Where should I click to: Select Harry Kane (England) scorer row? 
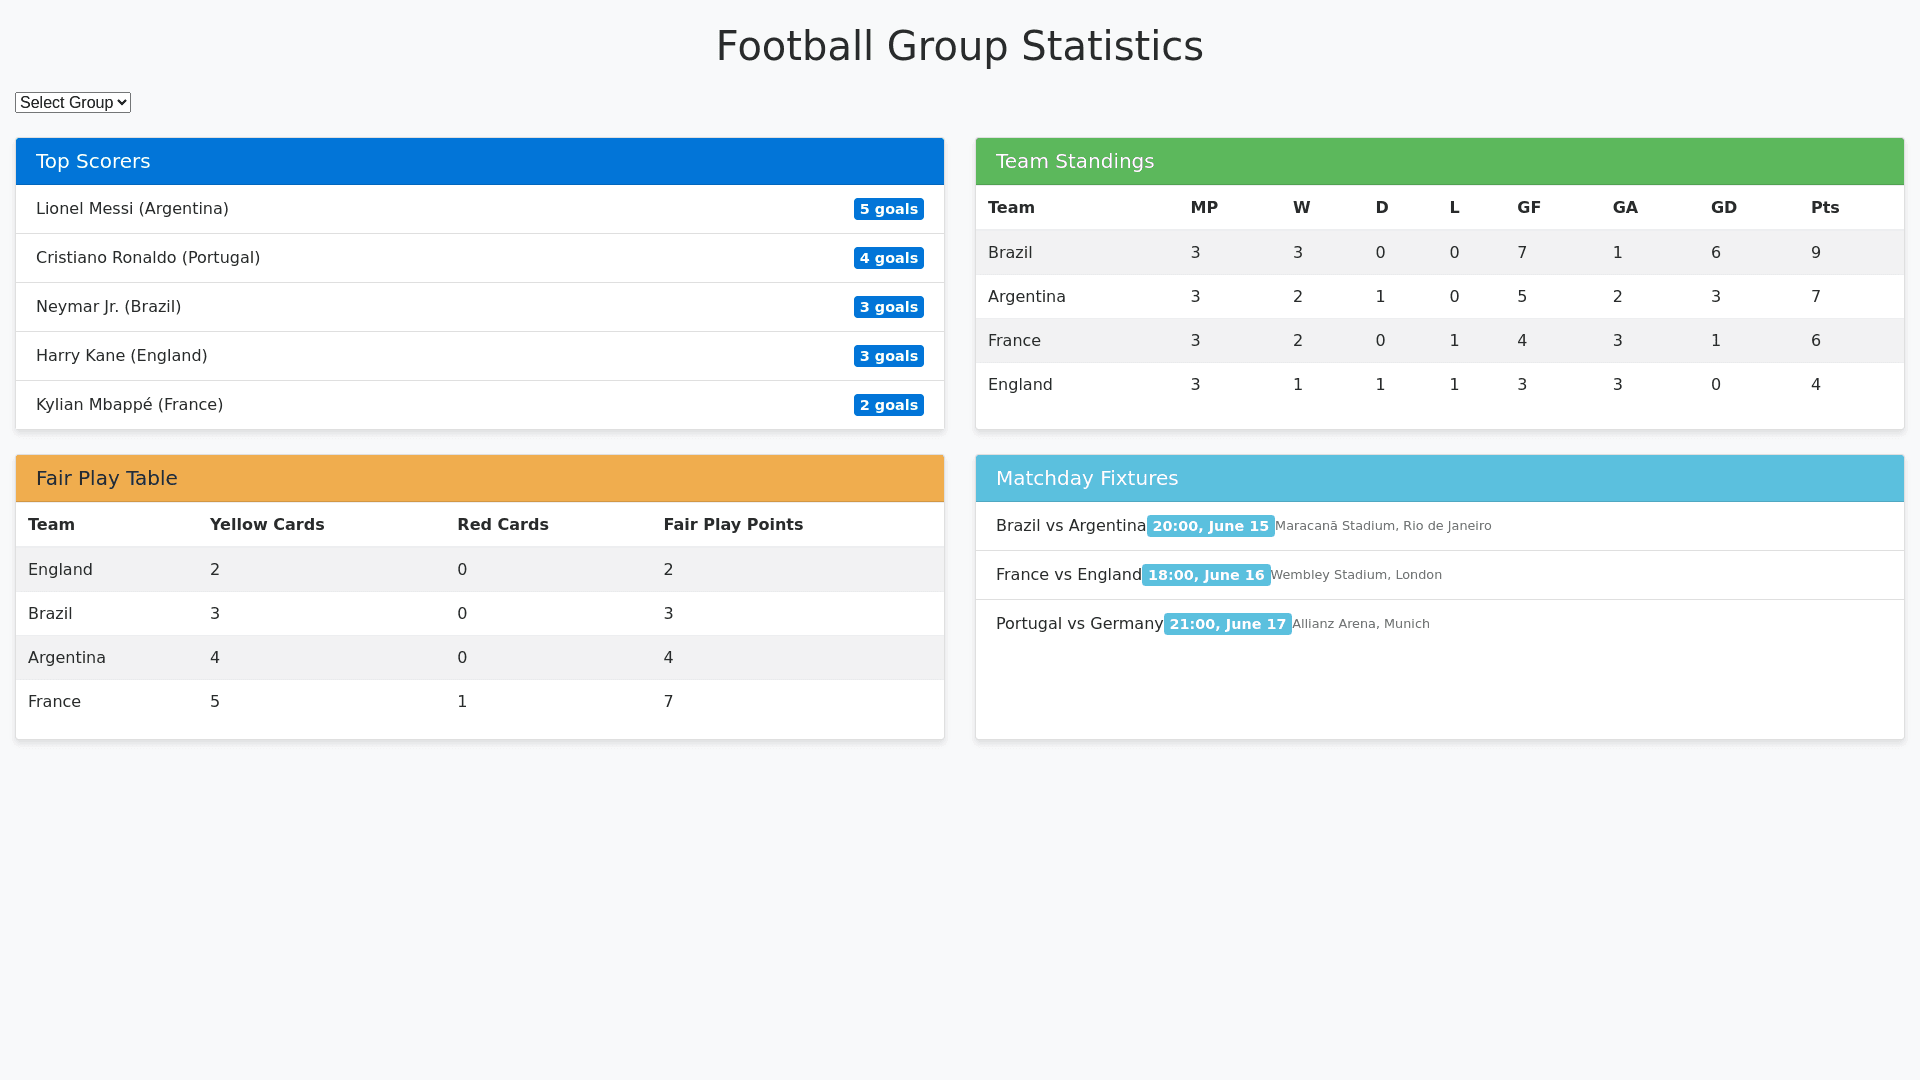(122, 356)
